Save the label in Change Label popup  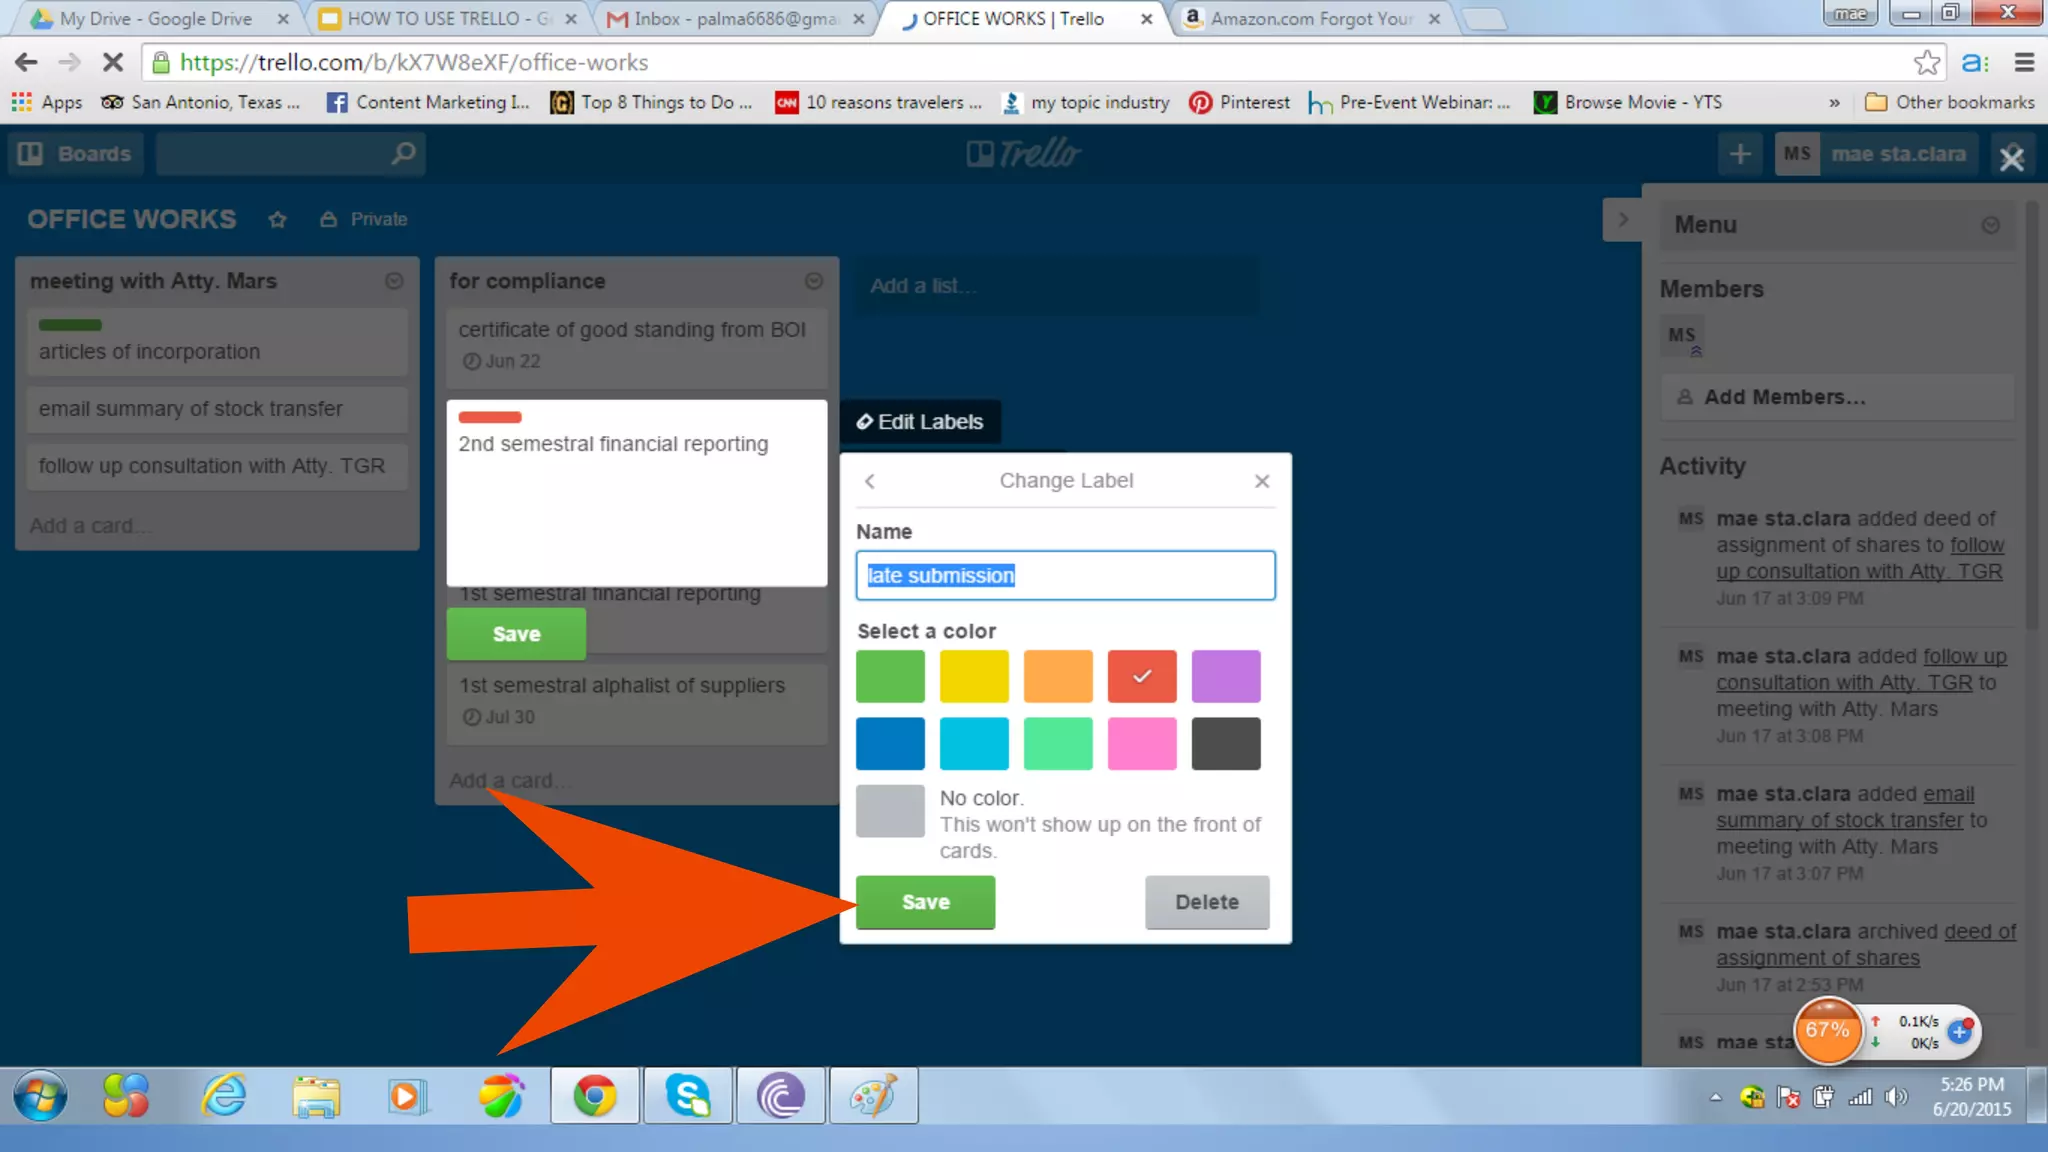(925, 902)
